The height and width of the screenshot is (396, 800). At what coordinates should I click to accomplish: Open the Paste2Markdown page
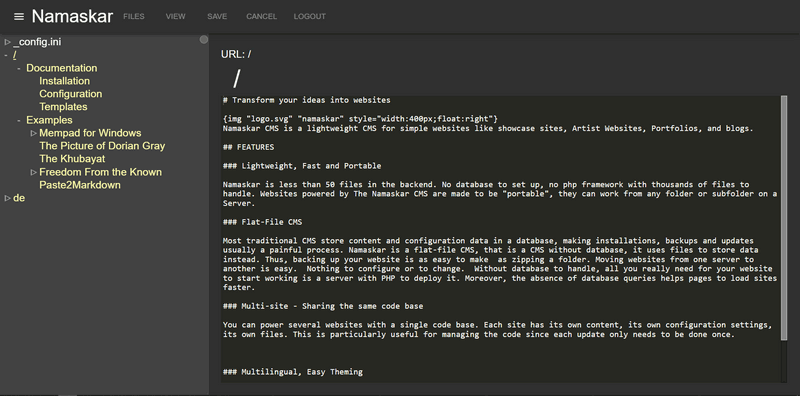coord(80,185)
